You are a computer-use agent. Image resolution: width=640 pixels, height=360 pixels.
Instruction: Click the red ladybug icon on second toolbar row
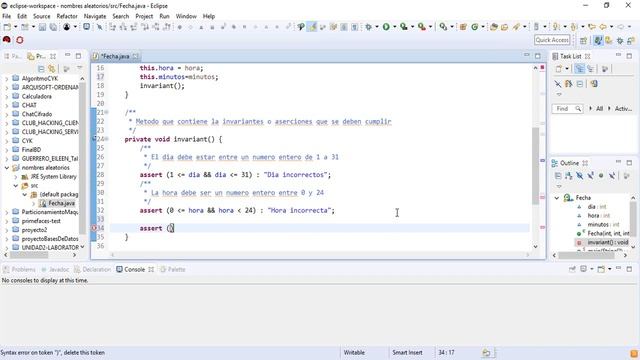click(7, 40)
